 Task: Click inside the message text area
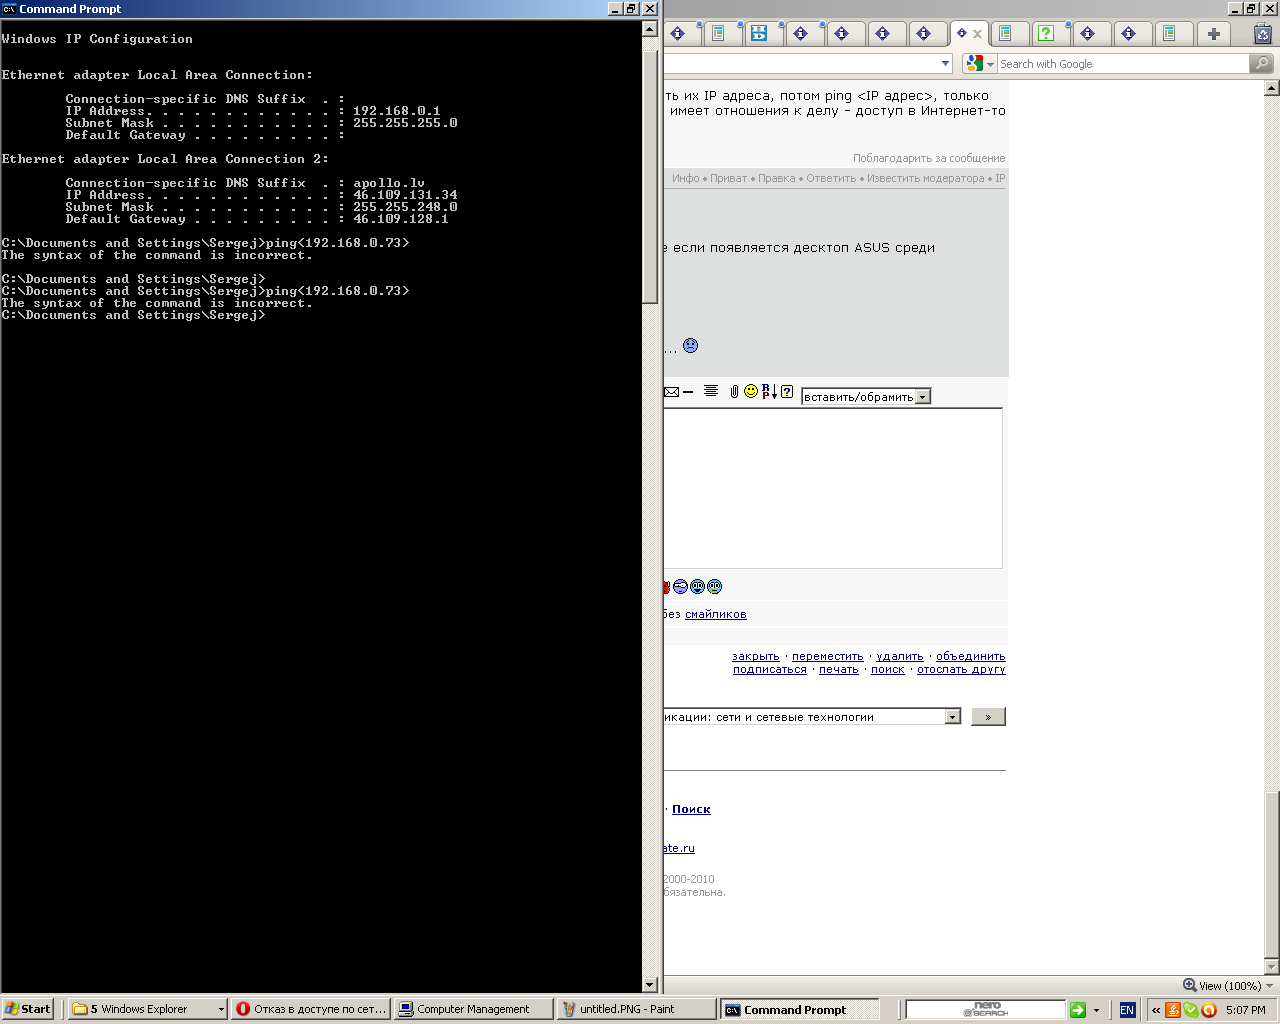832,488
